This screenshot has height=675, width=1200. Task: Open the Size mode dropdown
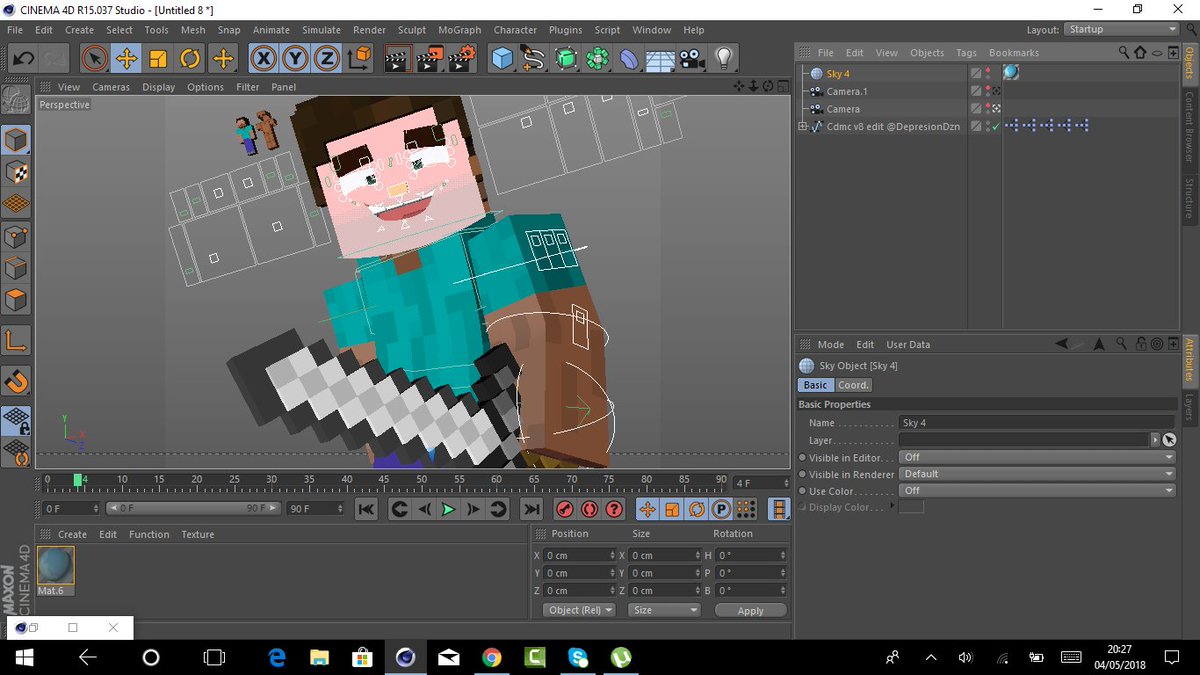click(x=664, y=610)
